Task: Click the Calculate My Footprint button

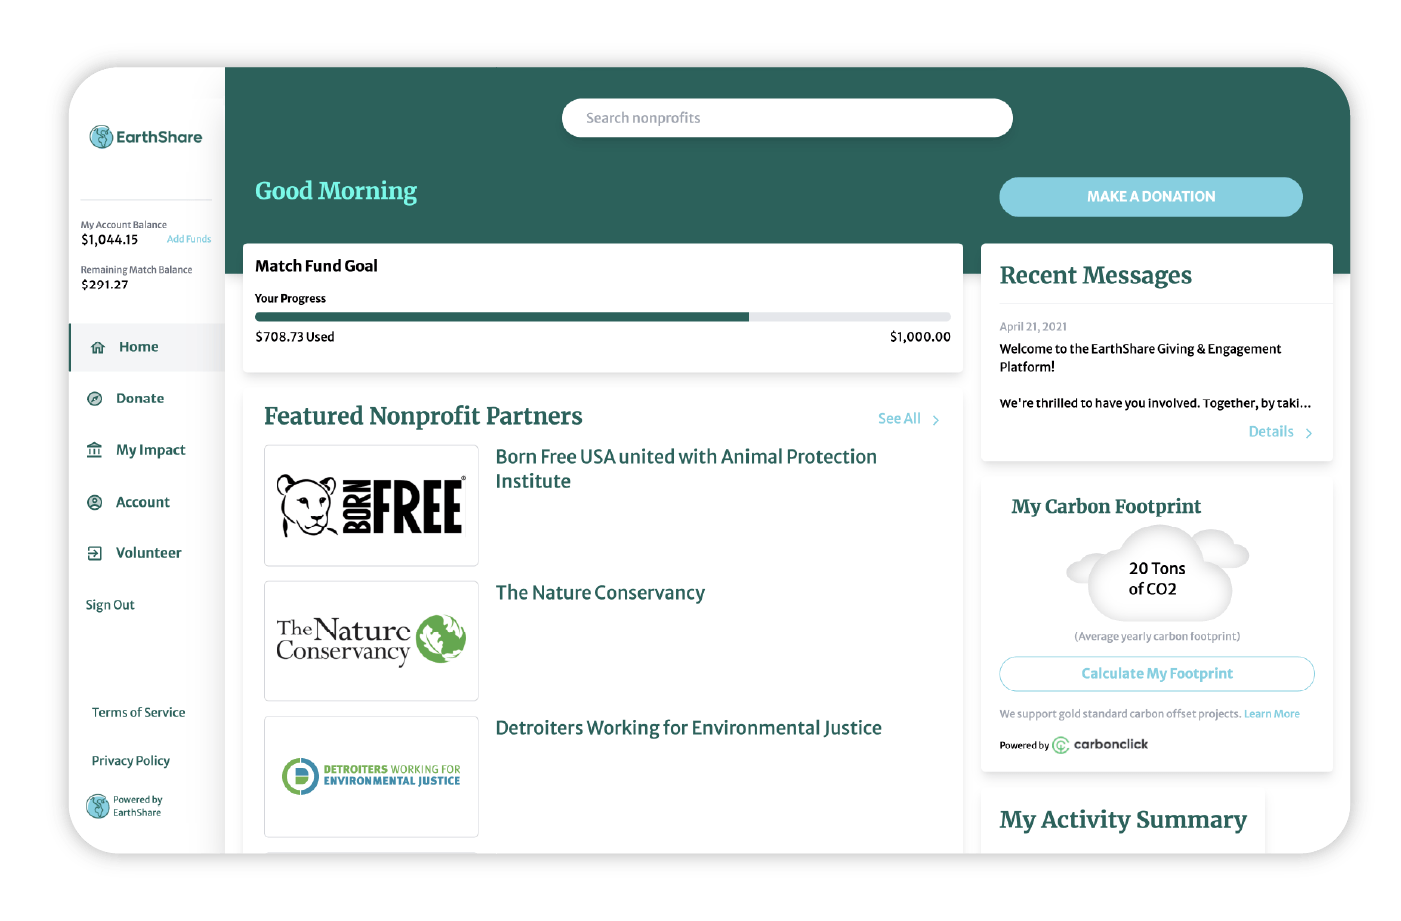Action: 1157,674
